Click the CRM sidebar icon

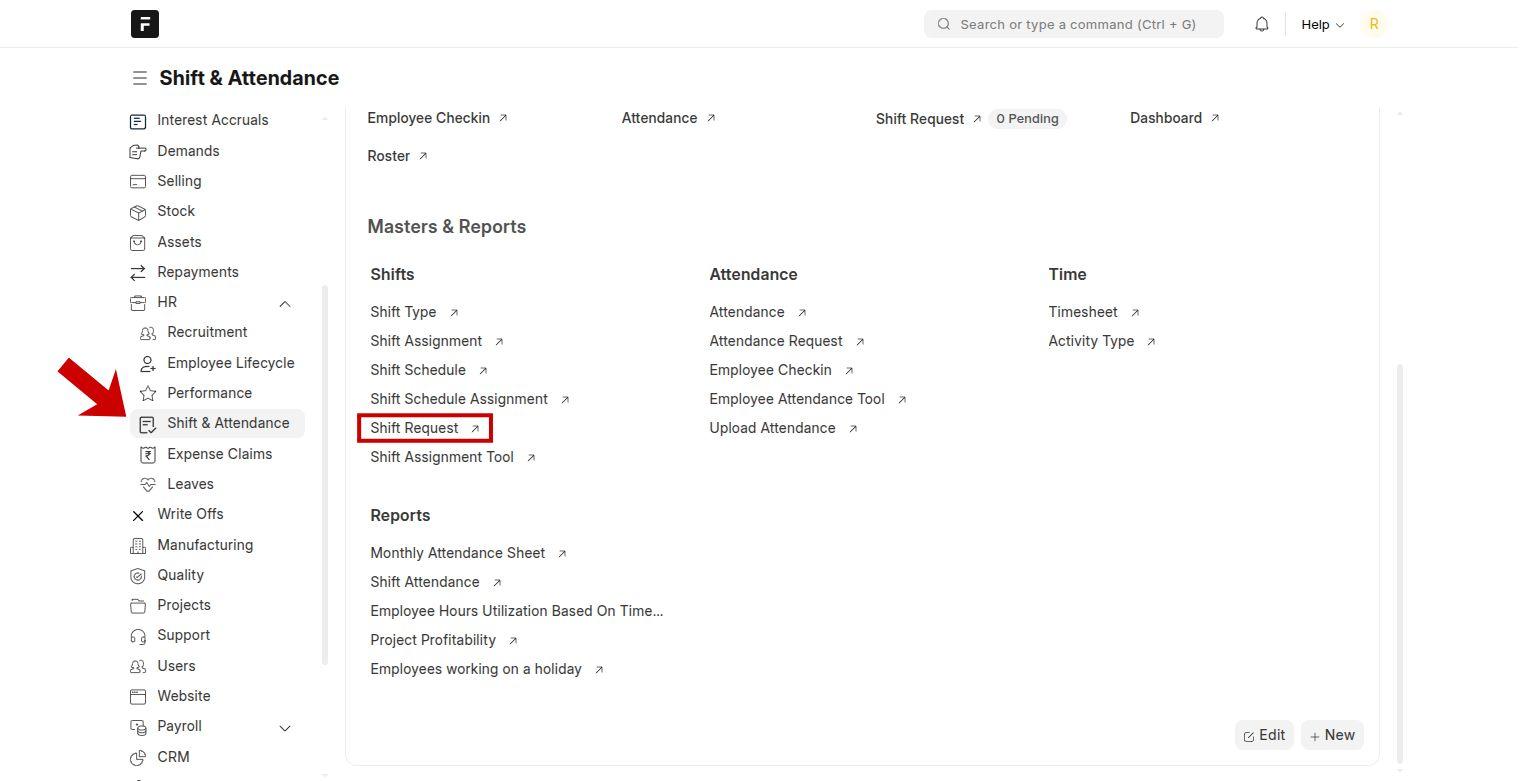point(138,757)
